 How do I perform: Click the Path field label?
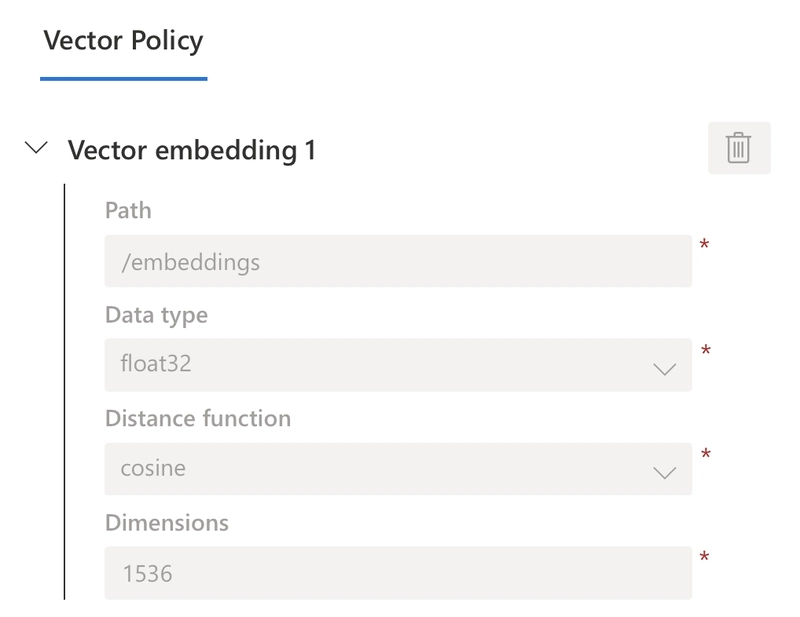[128, 210]
